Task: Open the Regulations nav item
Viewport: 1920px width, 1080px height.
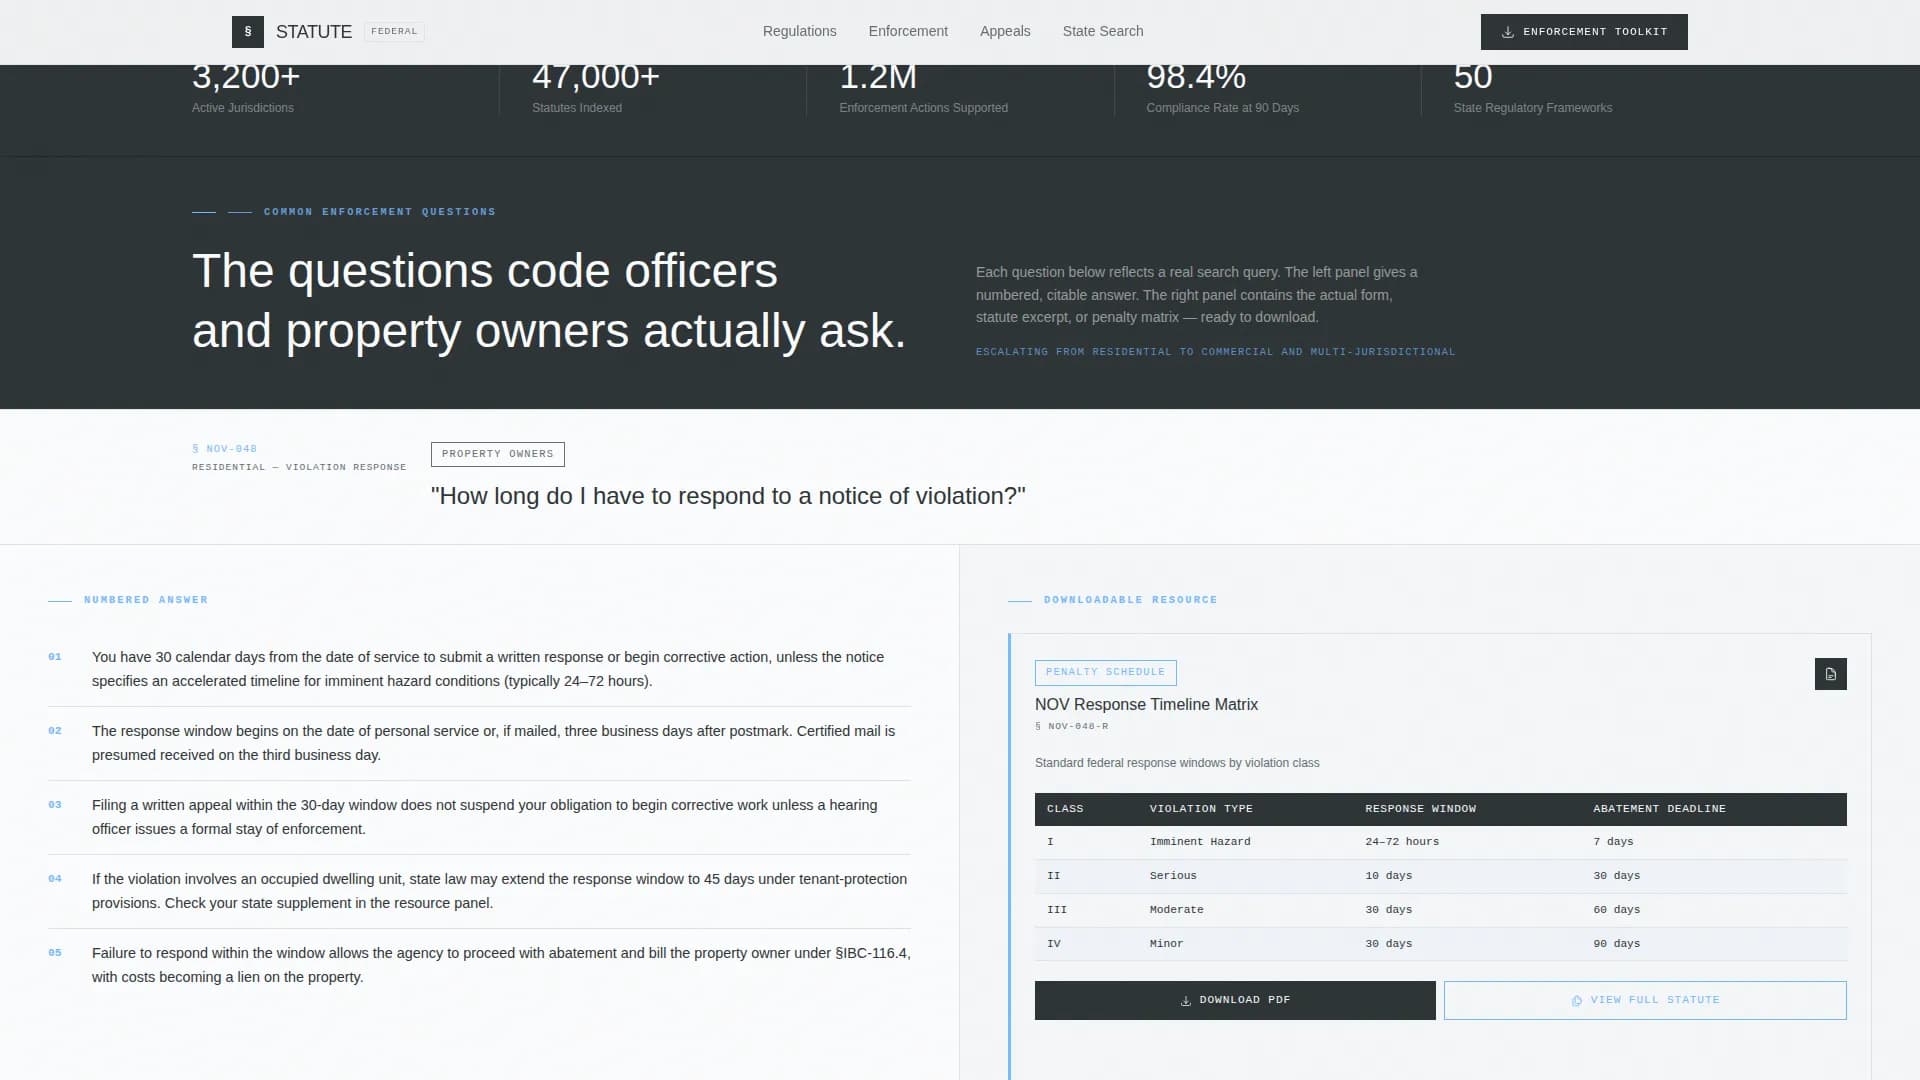Action: [799, 31]
